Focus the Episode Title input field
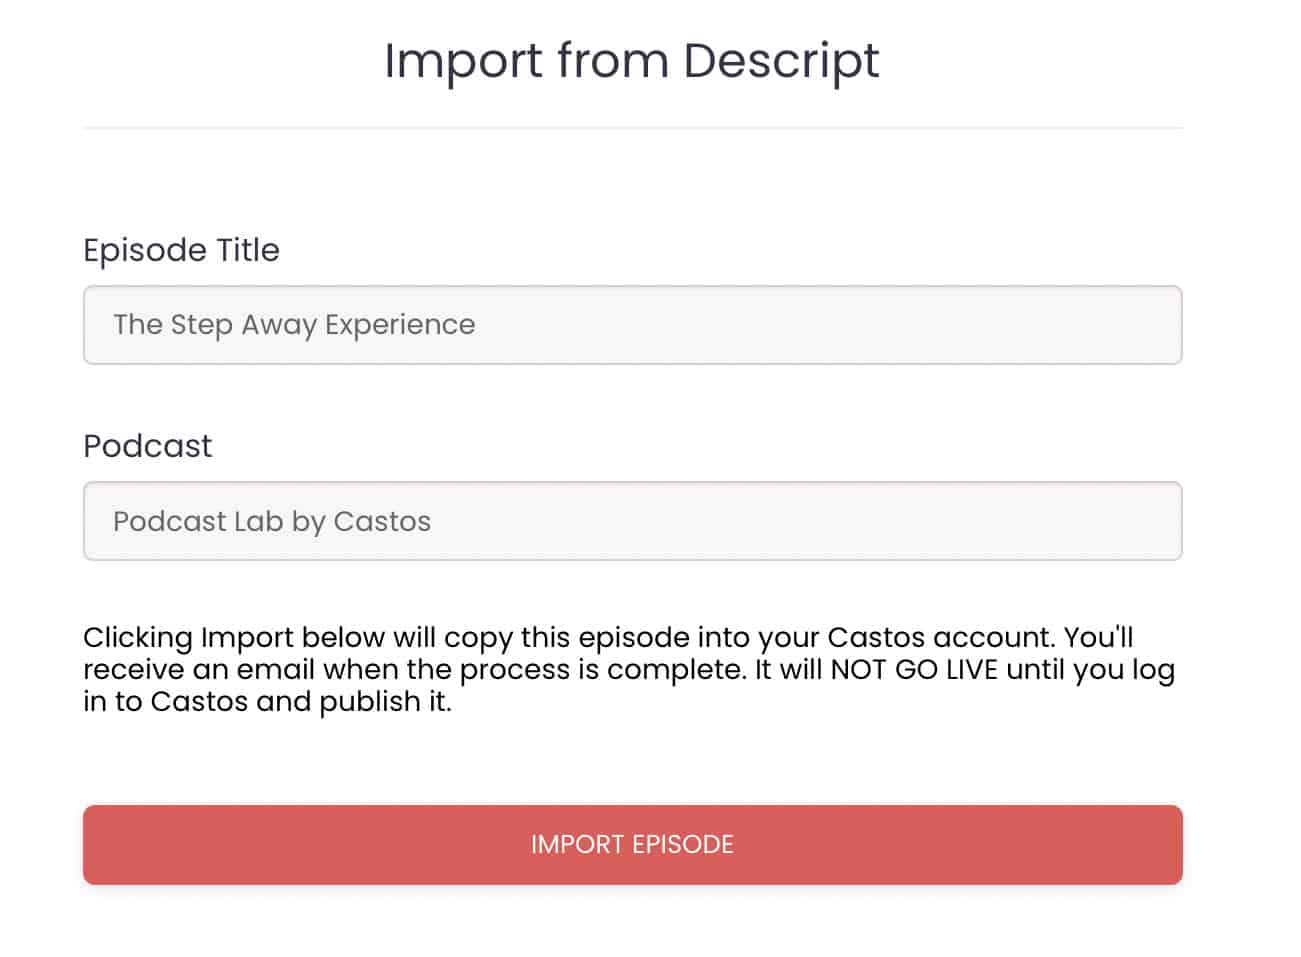The width and height of the screenshot is (1301, 957). pyautogui.click(x=632, y=325)
